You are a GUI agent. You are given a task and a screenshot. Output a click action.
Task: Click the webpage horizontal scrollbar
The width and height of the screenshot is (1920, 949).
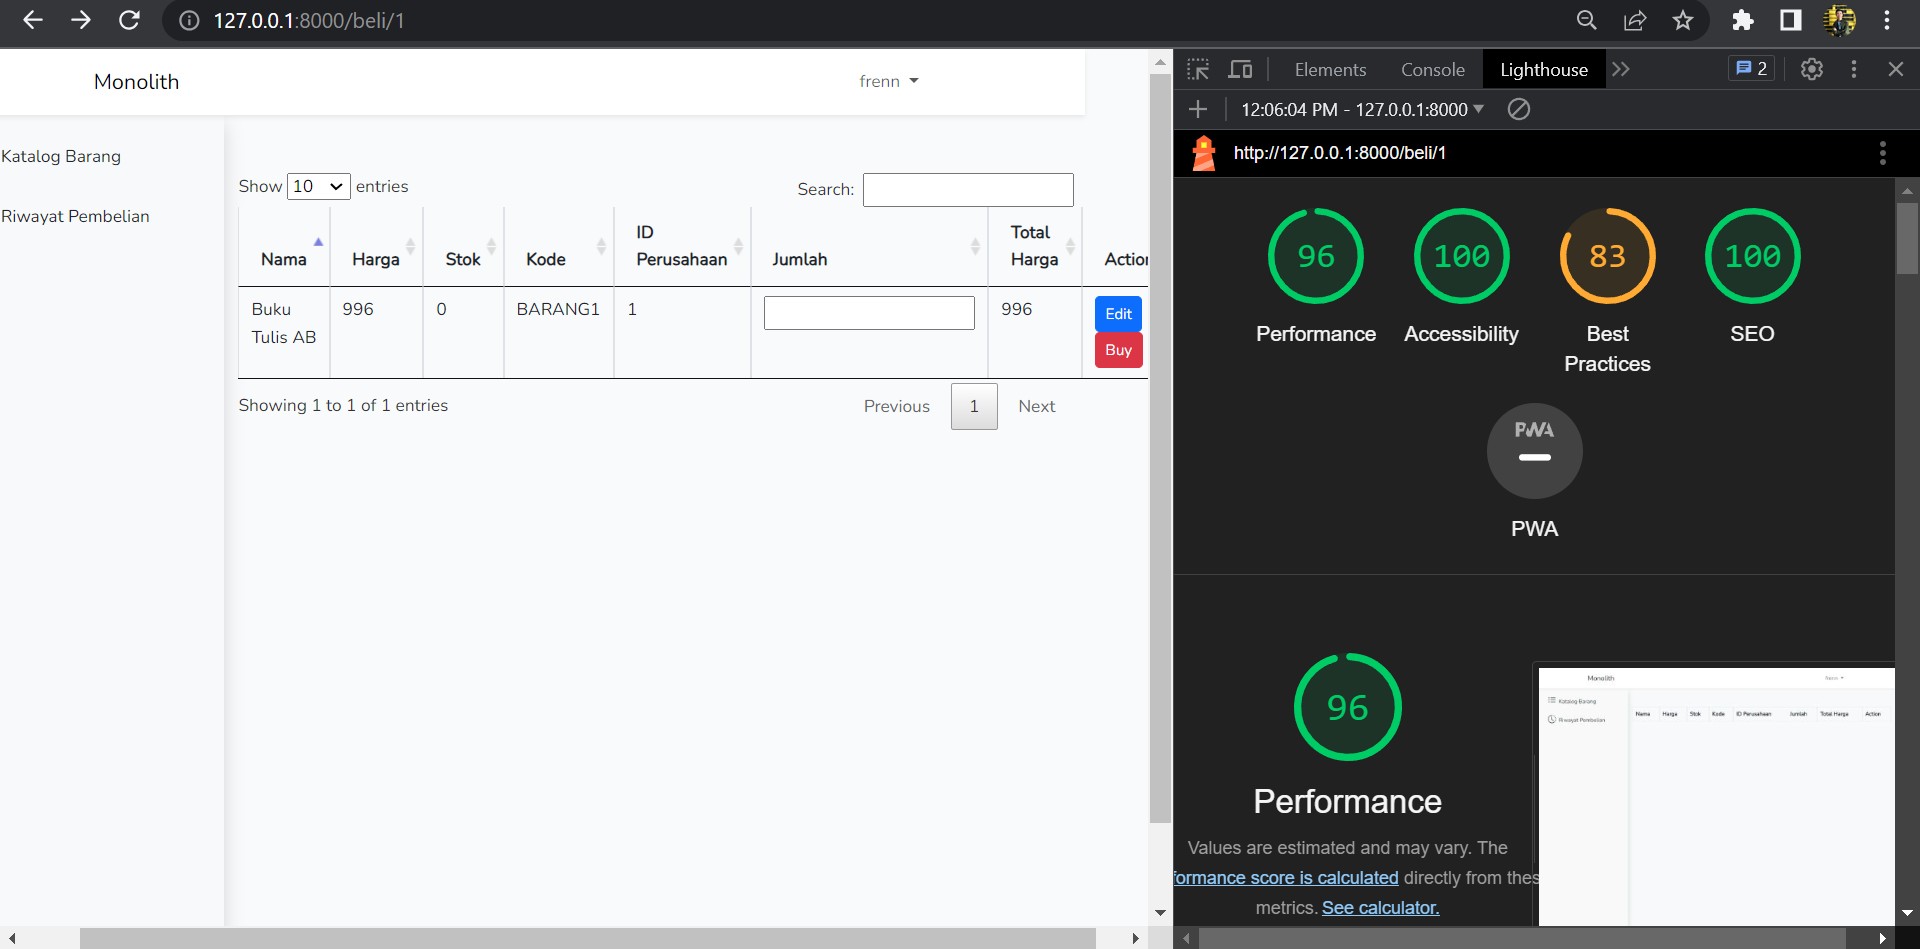tap(588, 938)
